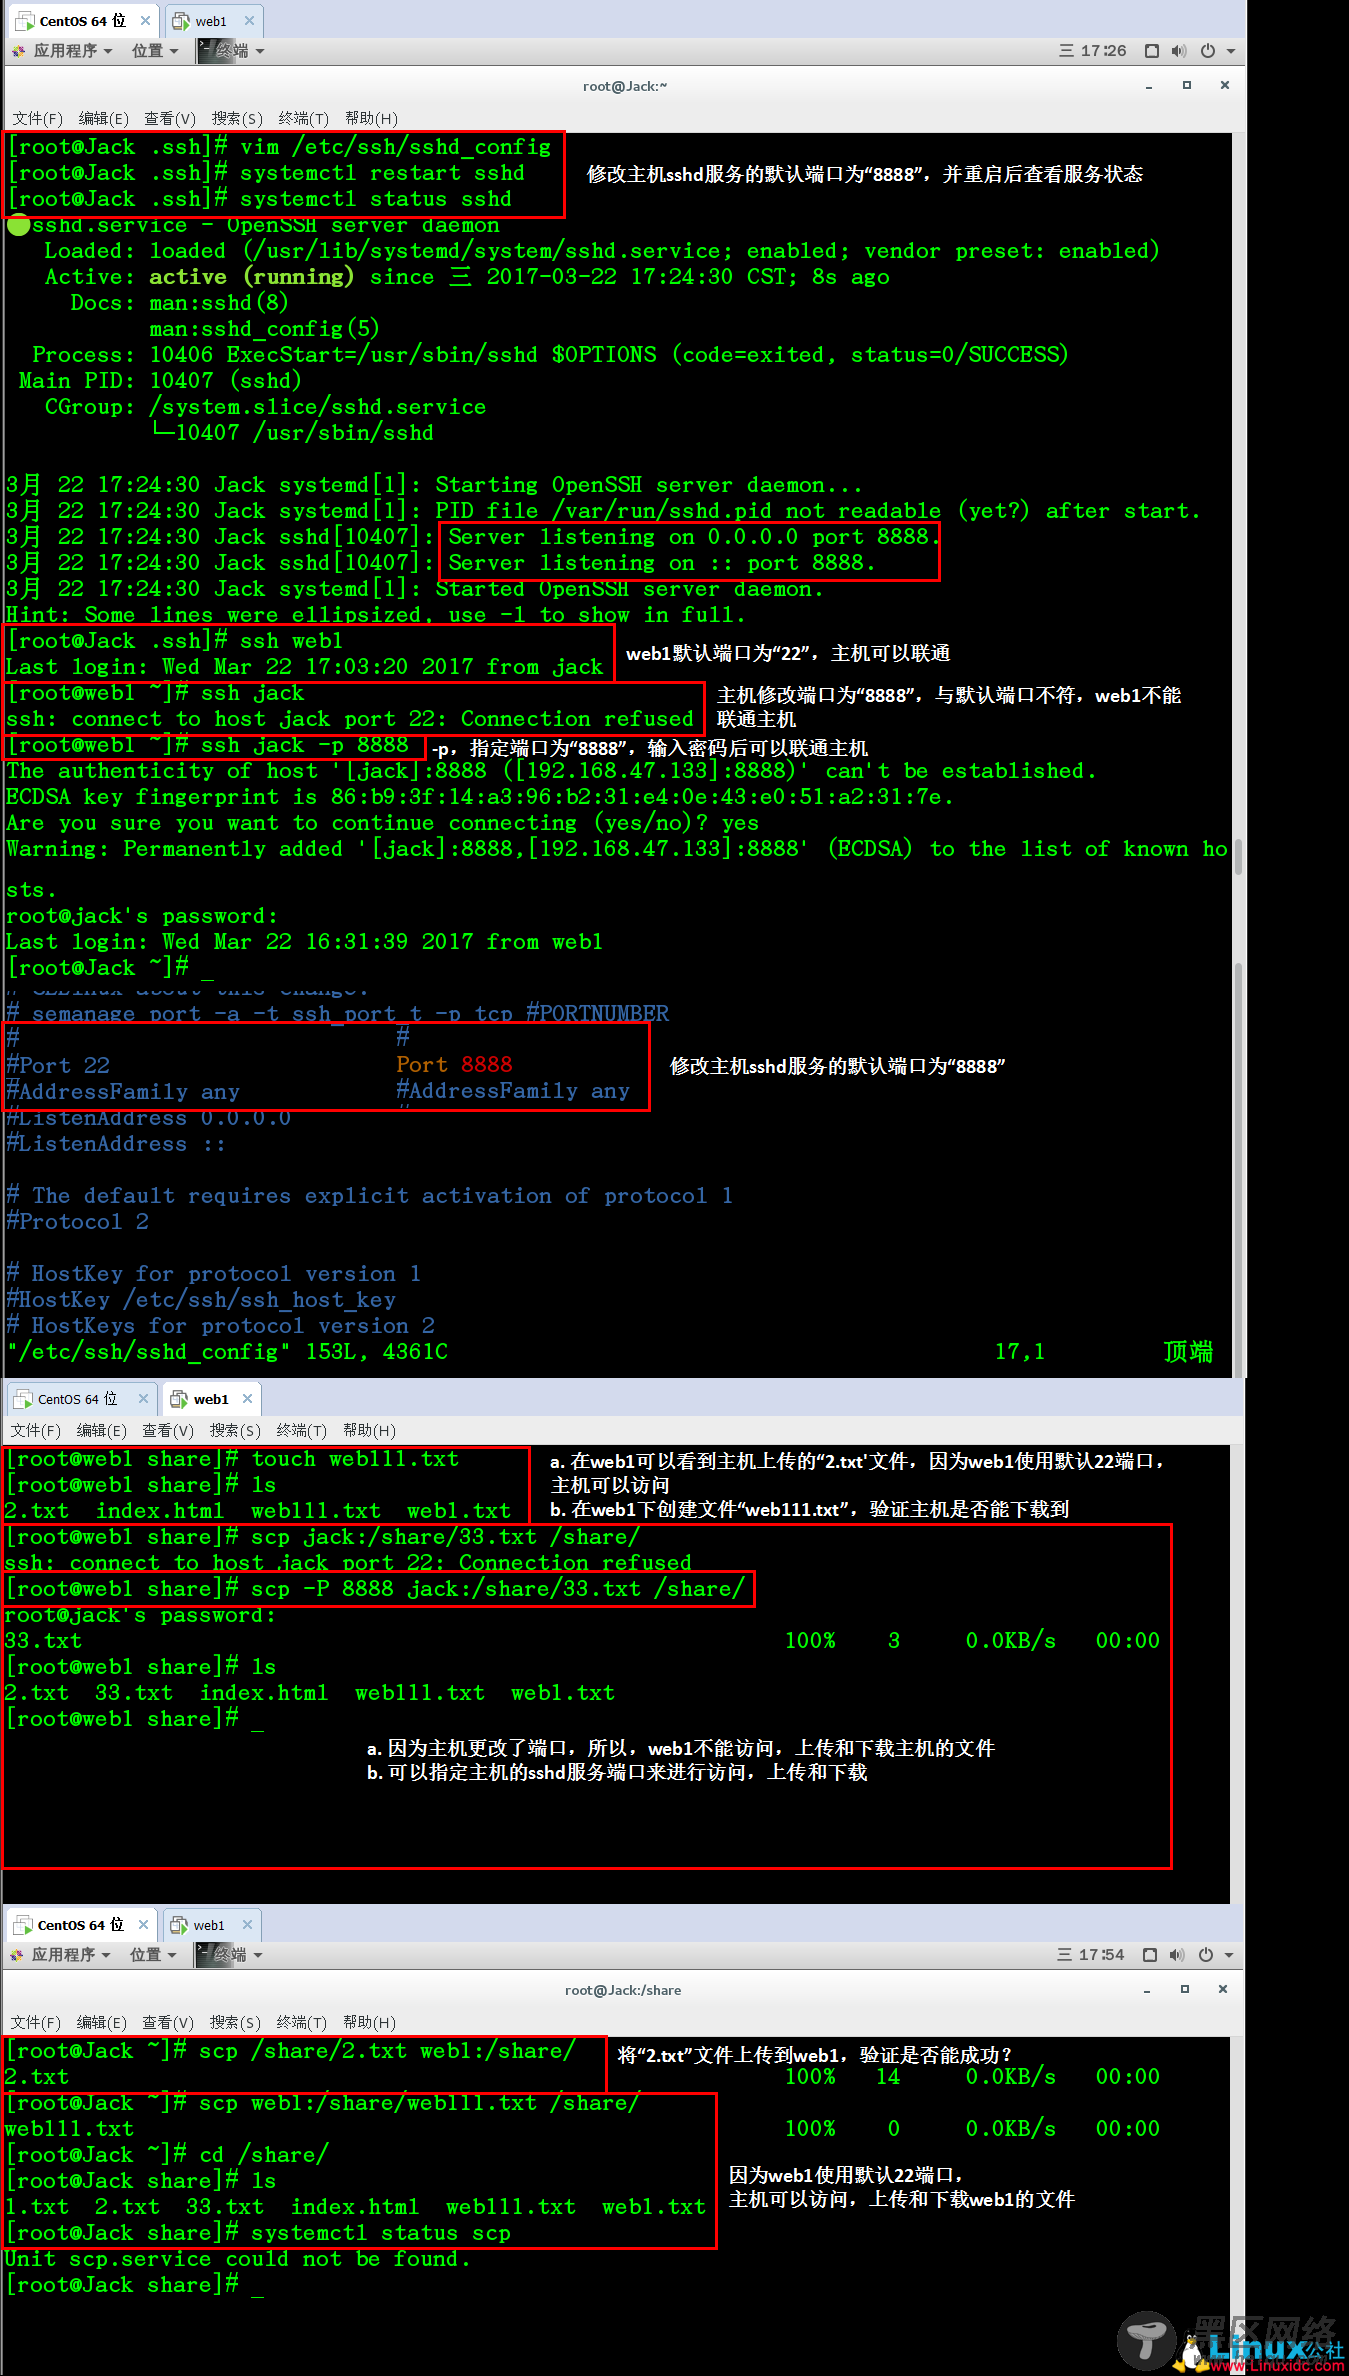This screenshot has width=1349, height=2376.
Task: Expand the system menu arrow beside 17:54 power icon
Action: click(1229, 1955)
